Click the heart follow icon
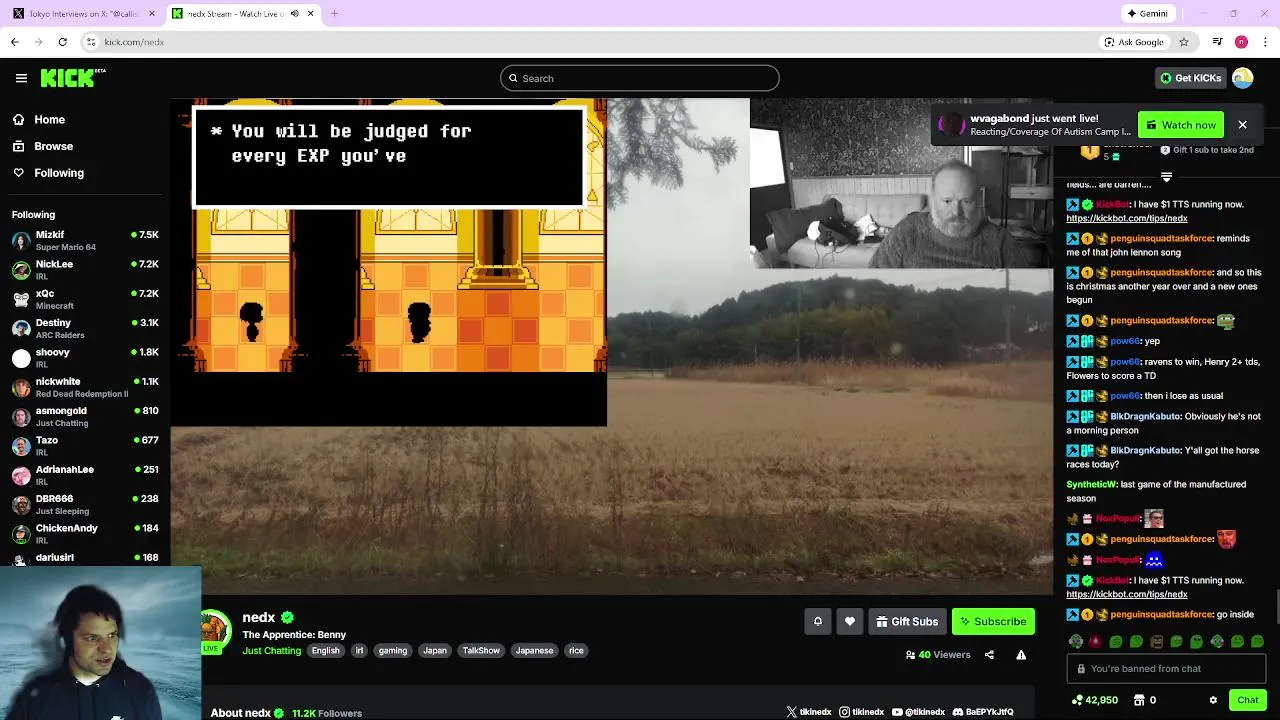Viewport: 1280px width, 720px height. [850, 621]
